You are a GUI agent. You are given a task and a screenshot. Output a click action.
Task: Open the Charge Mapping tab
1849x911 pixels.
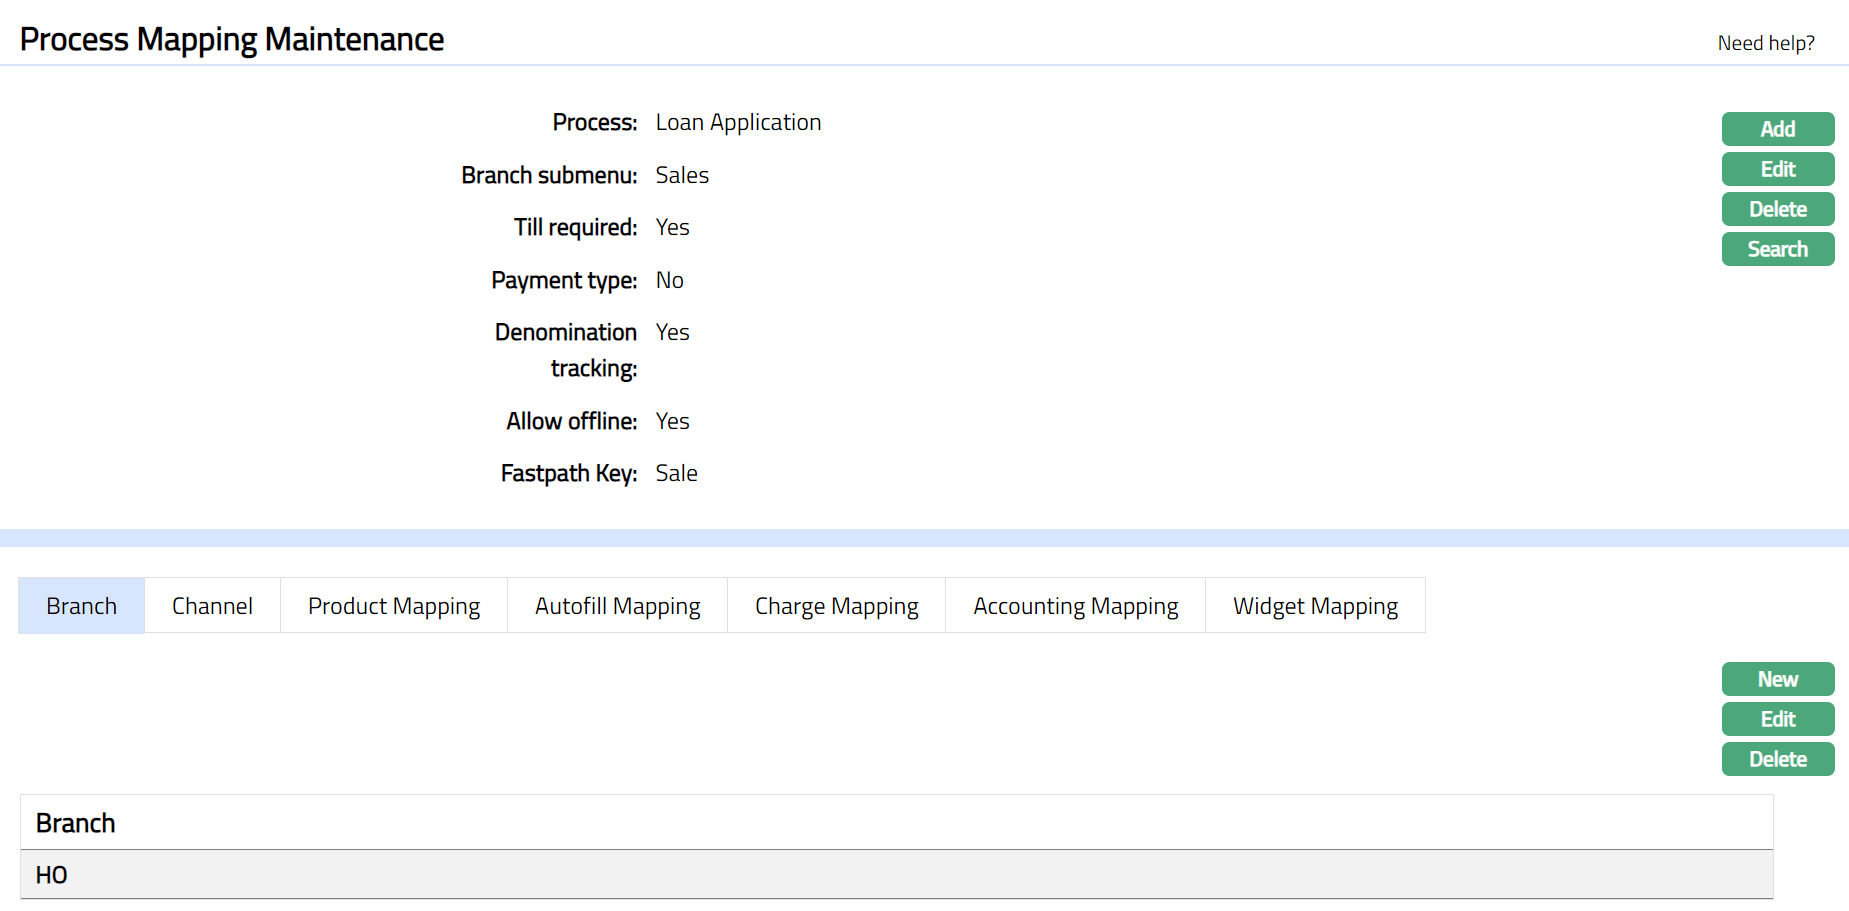tap(836, 606)
